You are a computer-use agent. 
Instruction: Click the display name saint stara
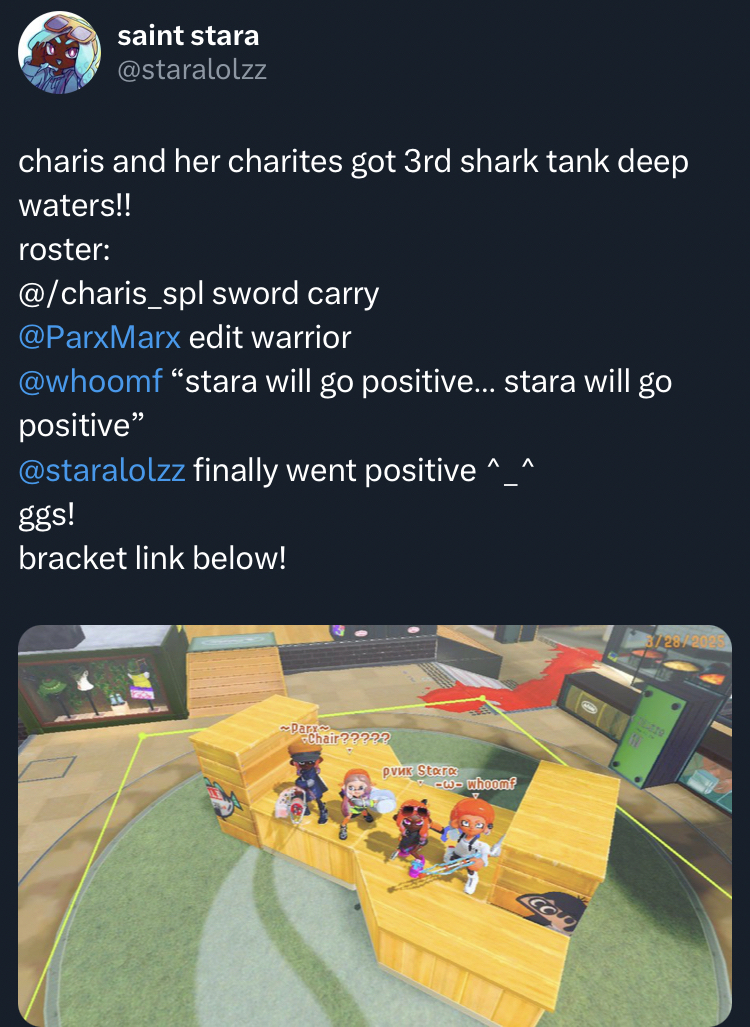coord(188,35)
